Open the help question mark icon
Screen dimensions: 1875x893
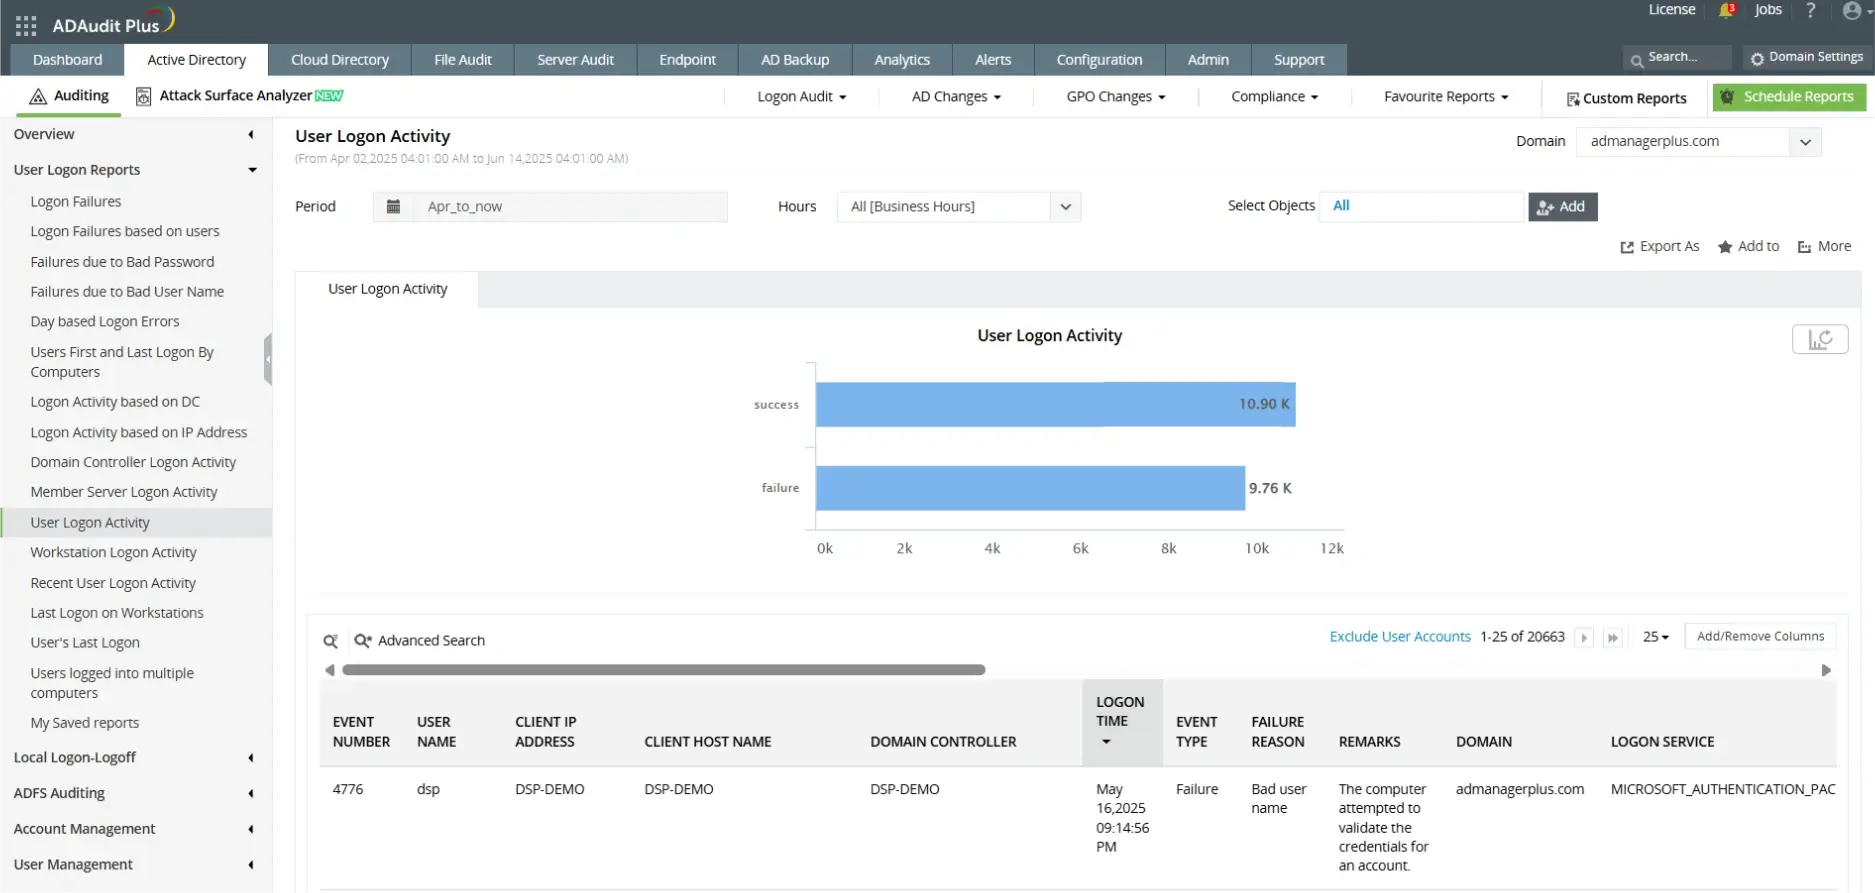pyautogui.click(x=1810, y=11)
